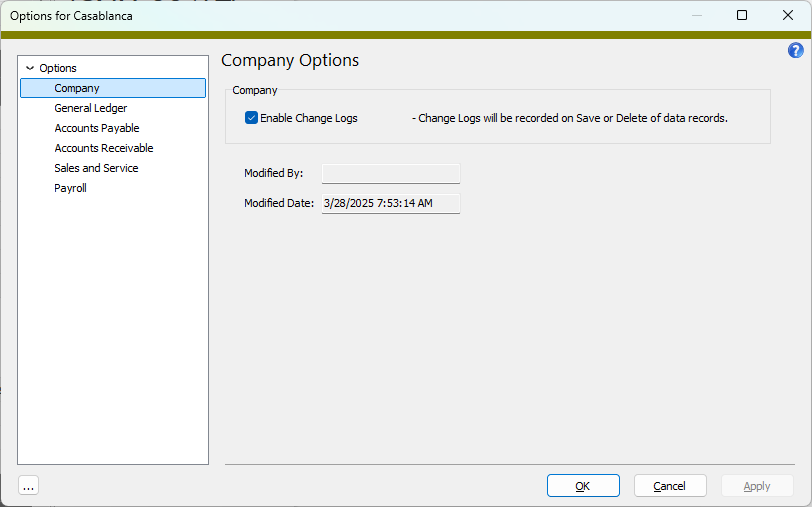Click the Cancel button

point(670,486)
